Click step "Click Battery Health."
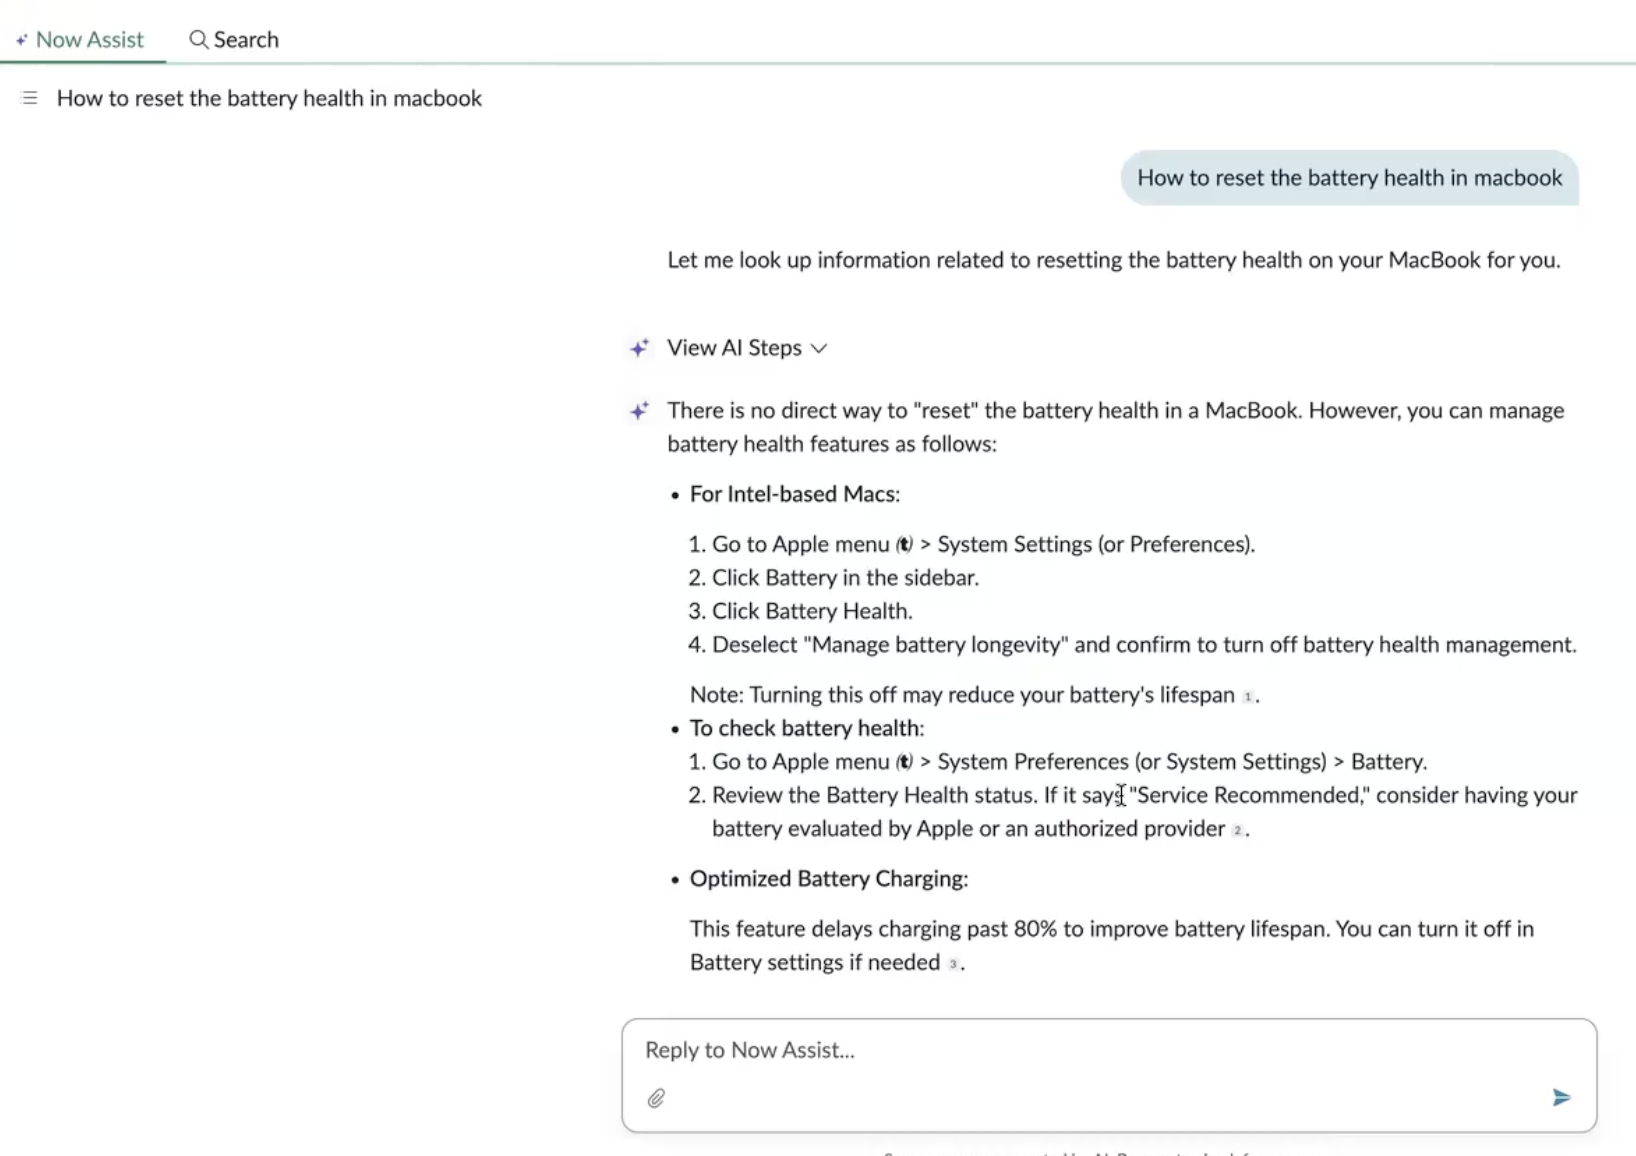 (812, 611)
